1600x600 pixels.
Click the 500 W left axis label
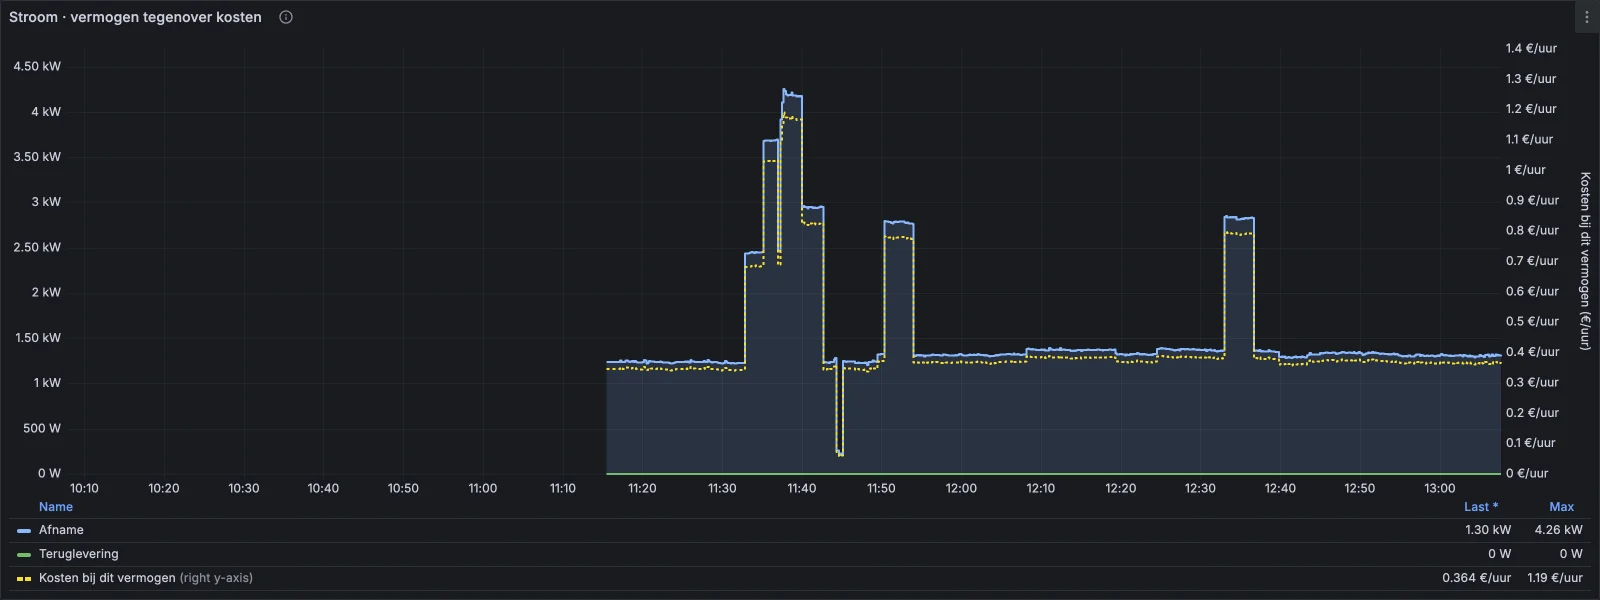point(42,428)
